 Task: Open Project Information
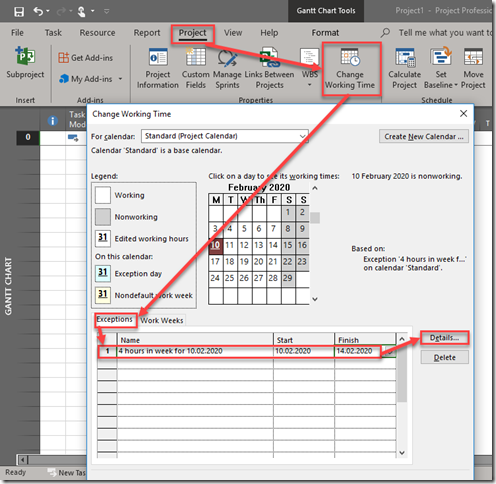point(158,68)
